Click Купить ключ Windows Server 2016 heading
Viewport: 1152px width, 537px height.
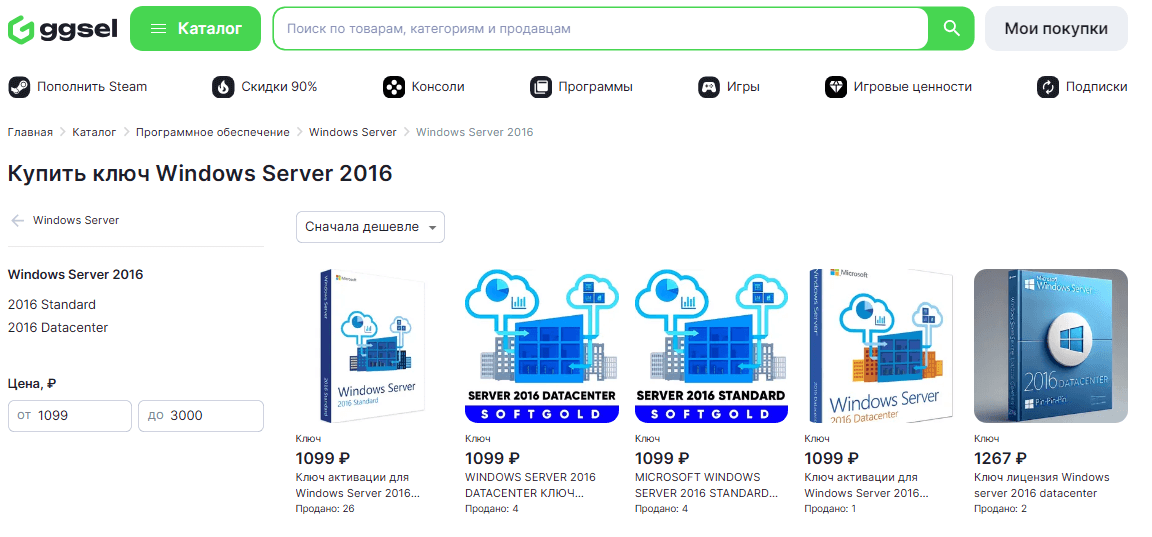coord(200,174)
